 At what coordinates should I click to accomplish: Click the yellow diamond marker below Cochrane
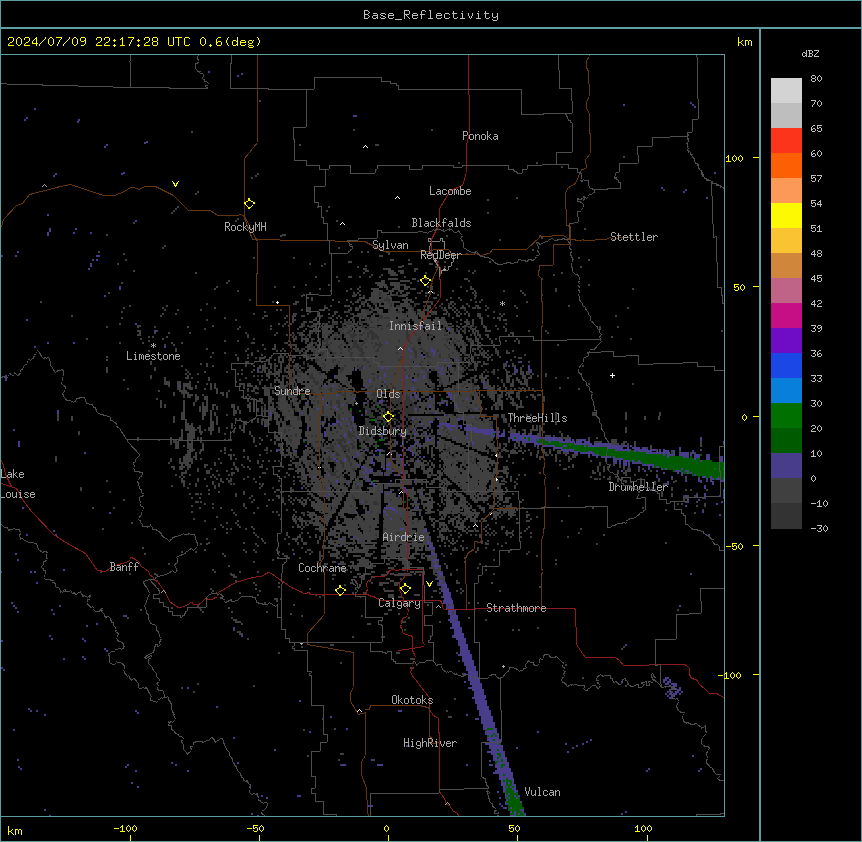coord(340,590)
